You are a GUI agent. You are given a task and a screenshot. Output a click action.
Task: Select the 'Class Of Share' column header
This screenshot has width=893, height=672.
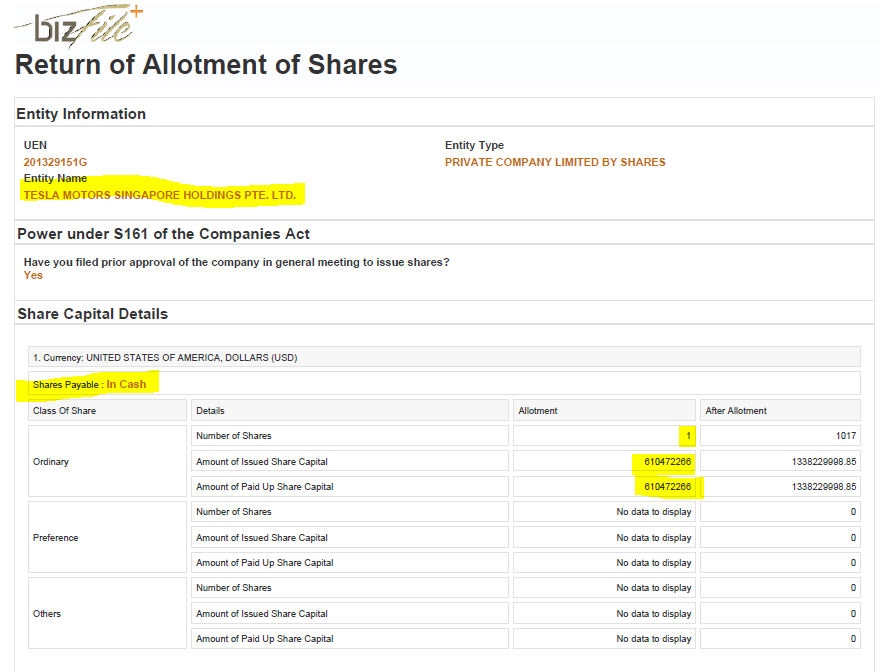pos(108,411)
